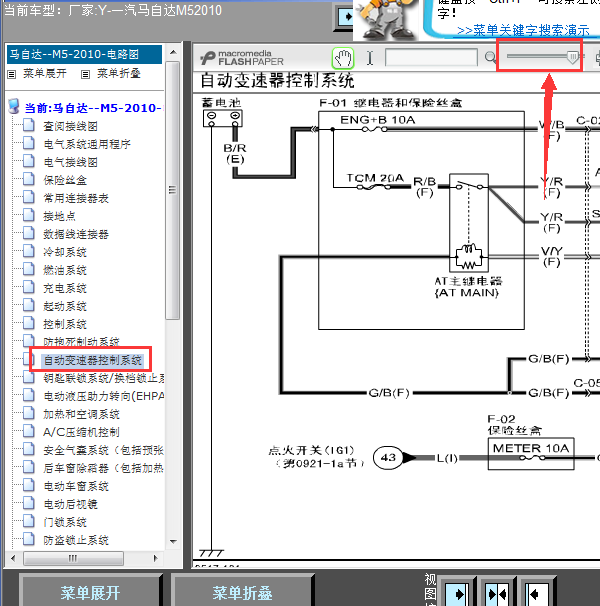
Task: Open 控制系统 tree entry
Action: (65, 324)
